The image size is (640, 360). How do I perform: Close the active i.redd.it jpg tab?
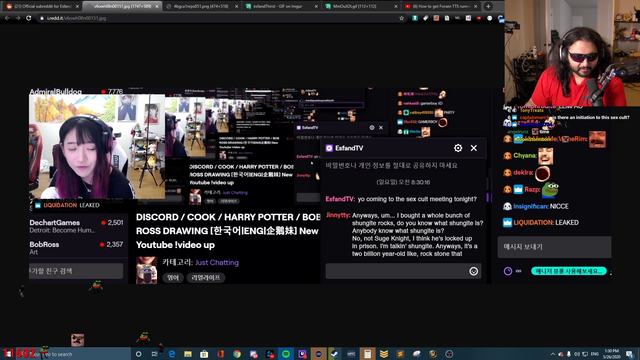point(157,6)
